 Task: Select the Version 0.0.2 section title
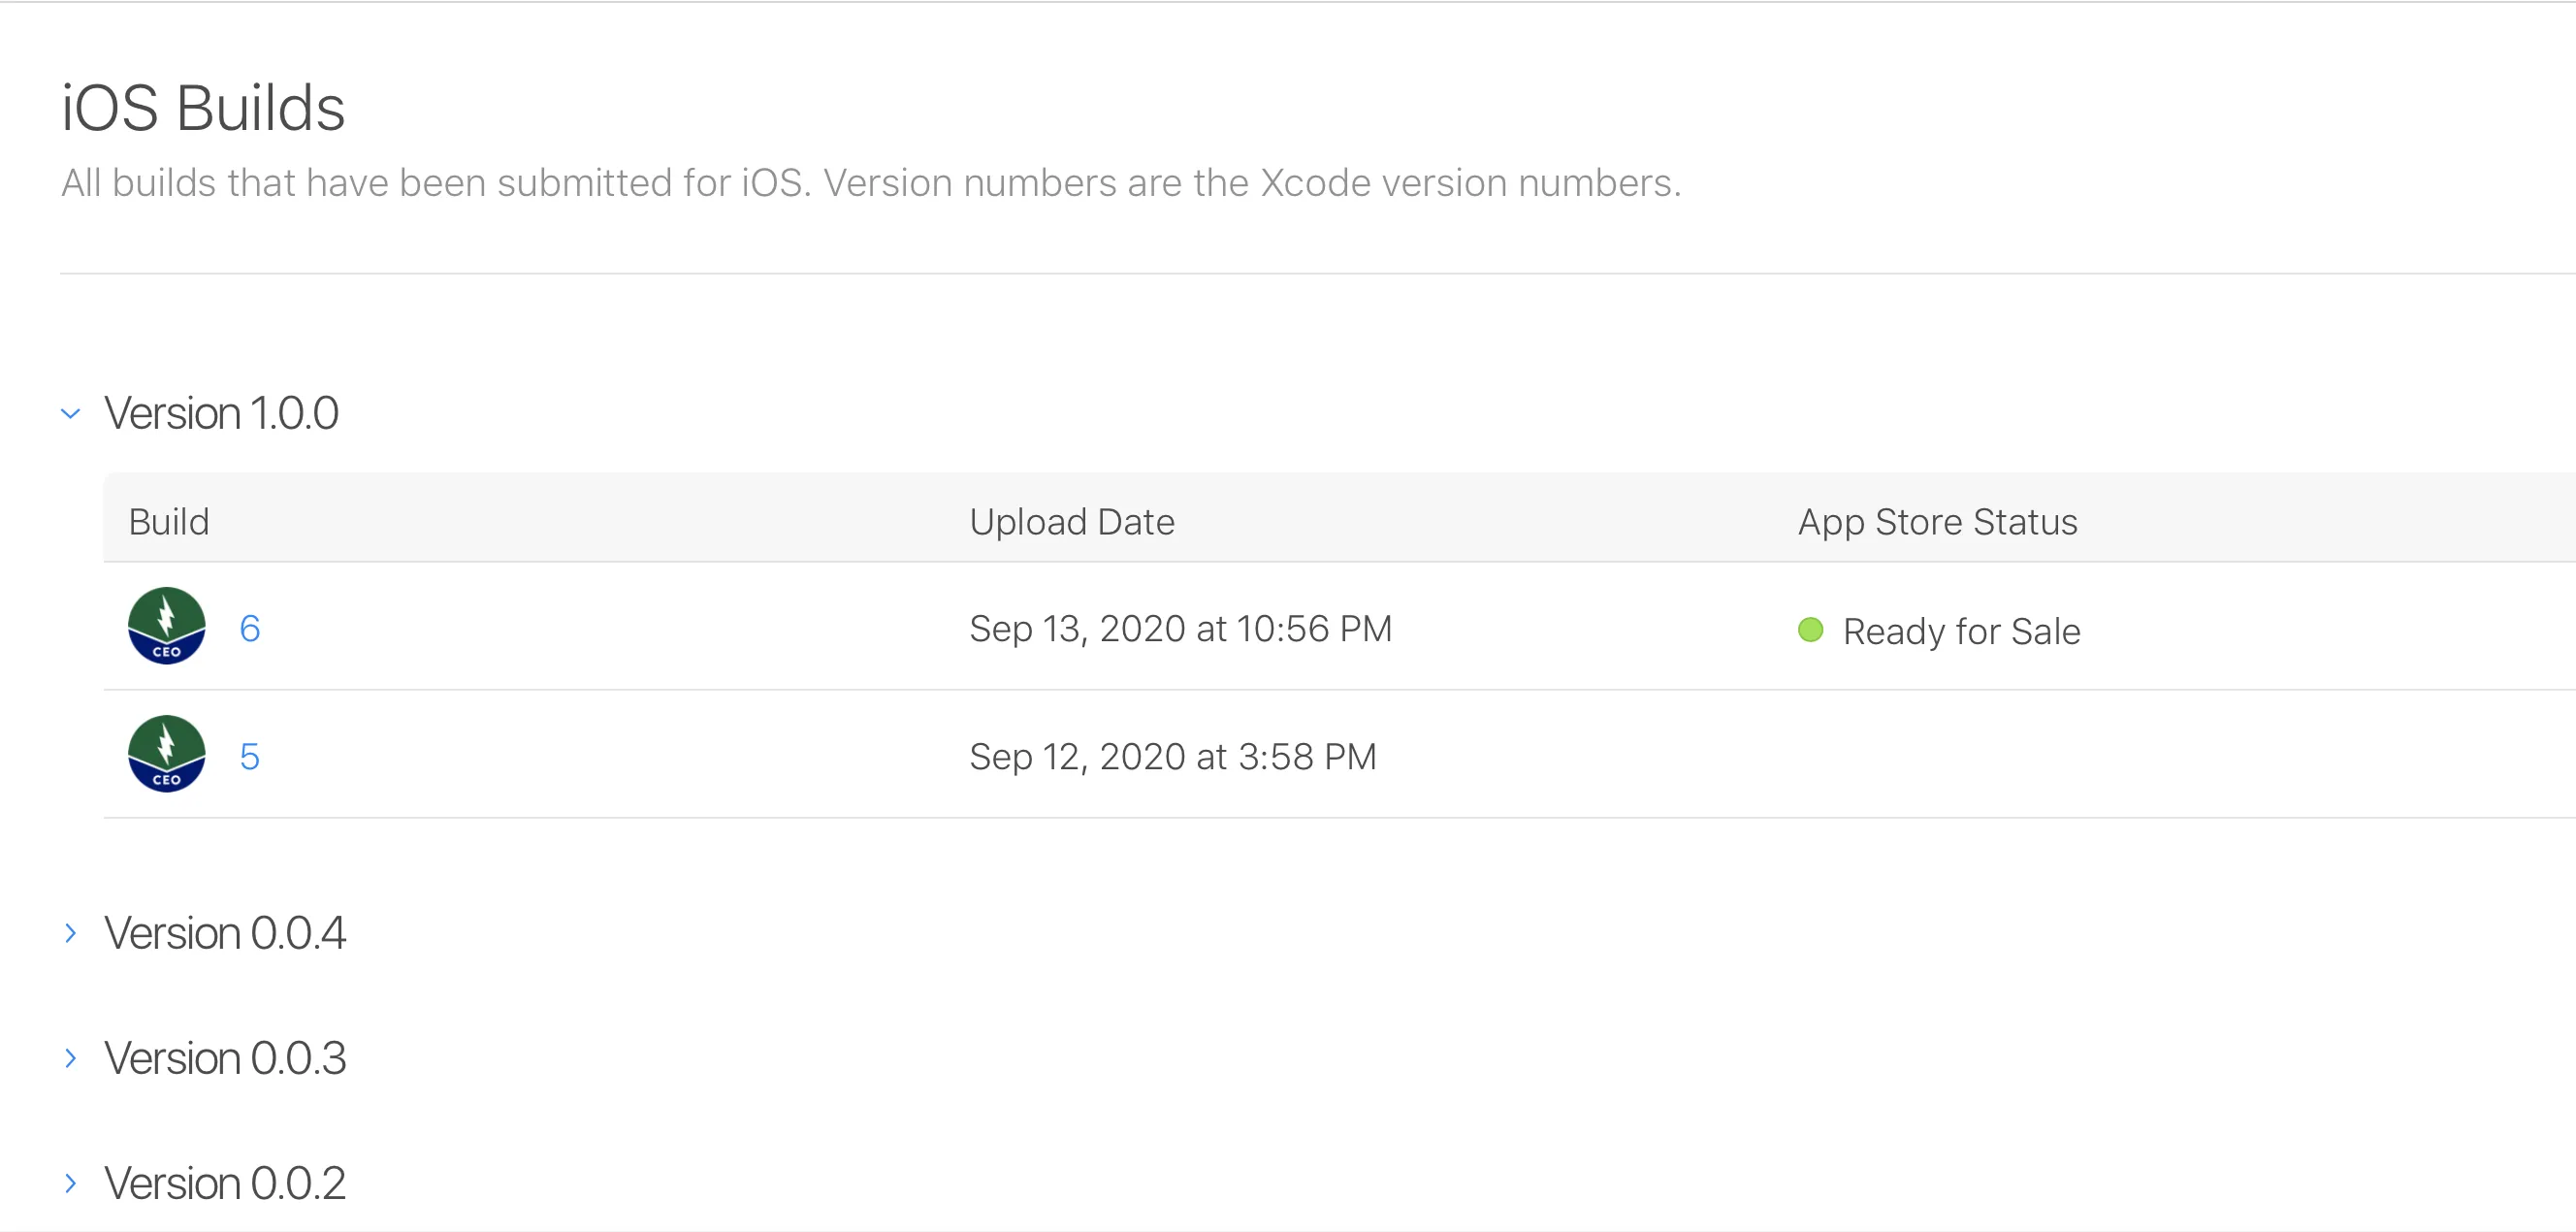point(225,1183)
